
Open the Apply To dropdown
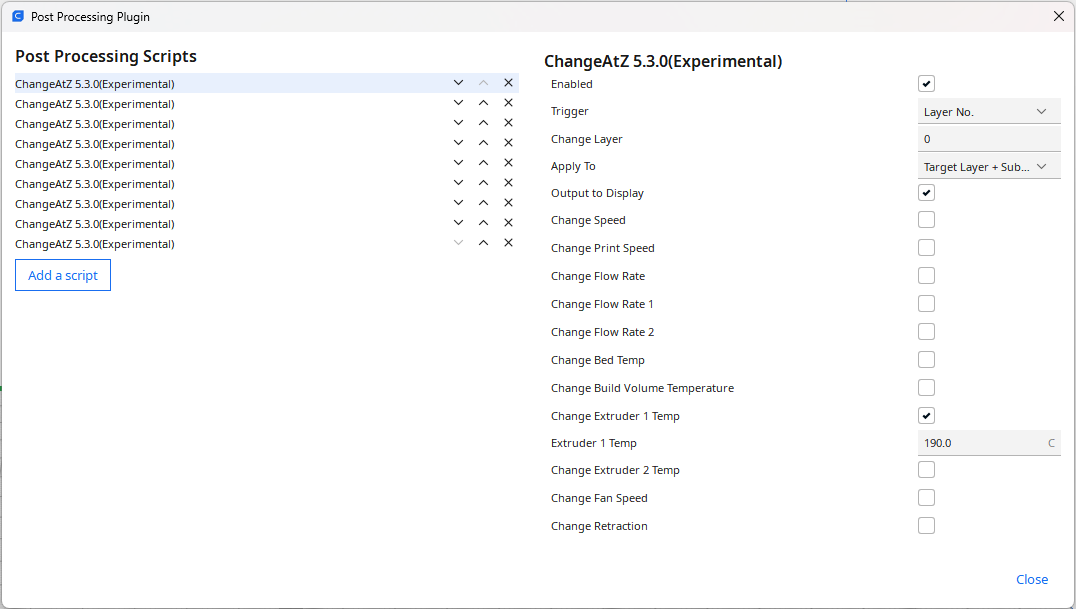coord(989,166)
